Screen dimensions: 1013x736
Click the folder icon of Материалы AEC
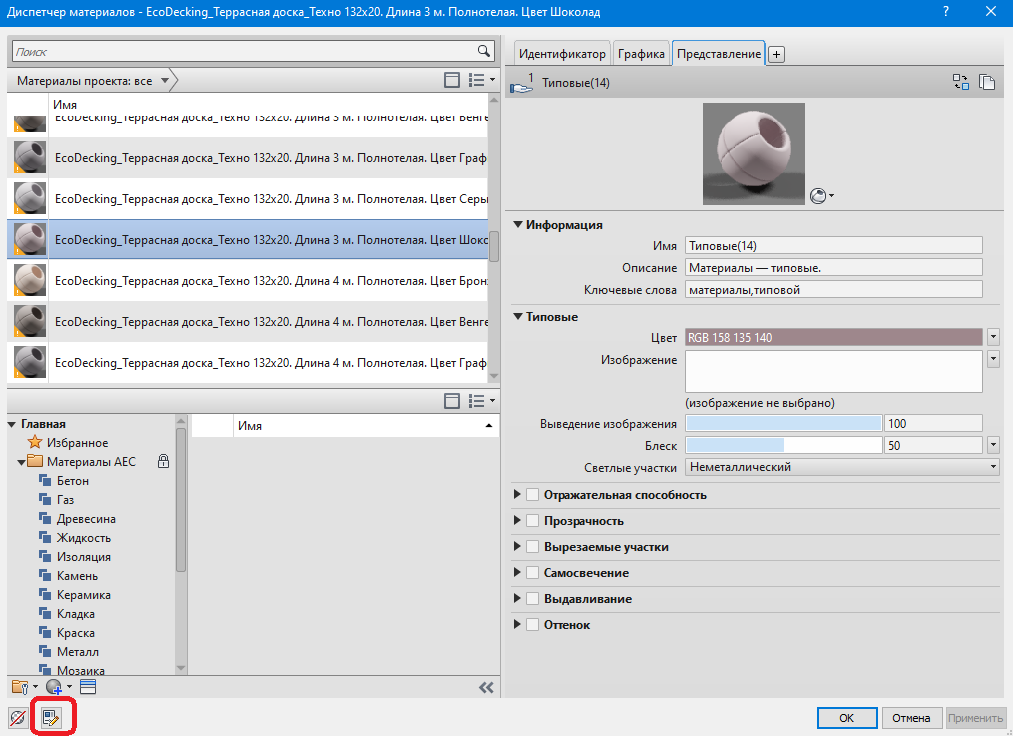(35, 461)
